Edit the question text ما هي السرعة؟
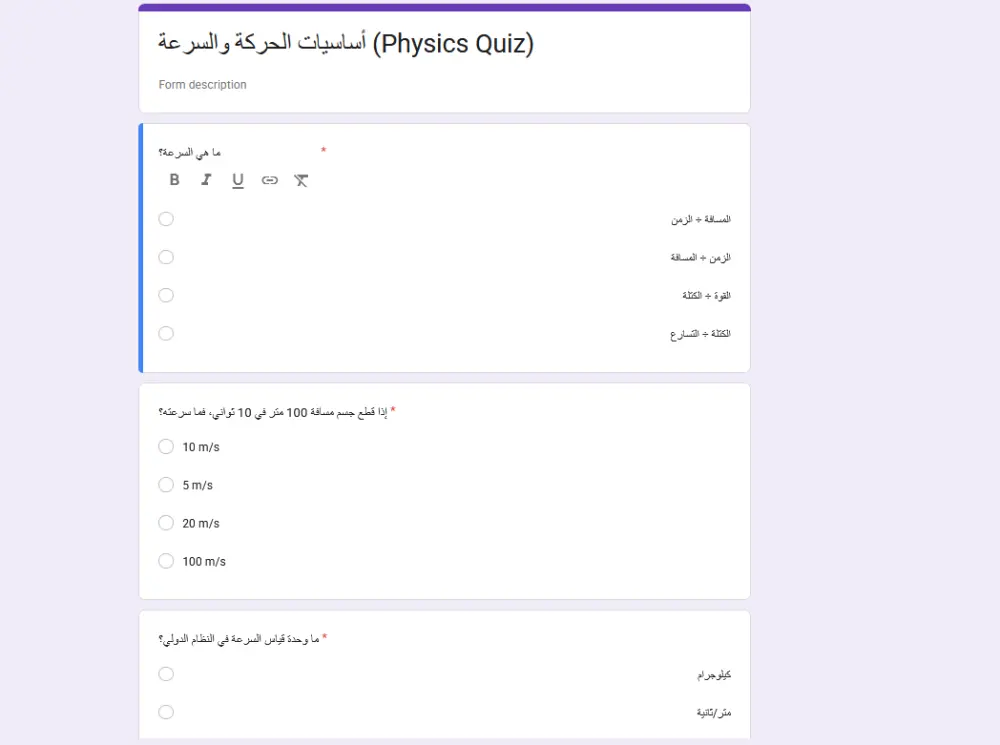This screenshot has height=745, width=1000. tap(190, 151)
